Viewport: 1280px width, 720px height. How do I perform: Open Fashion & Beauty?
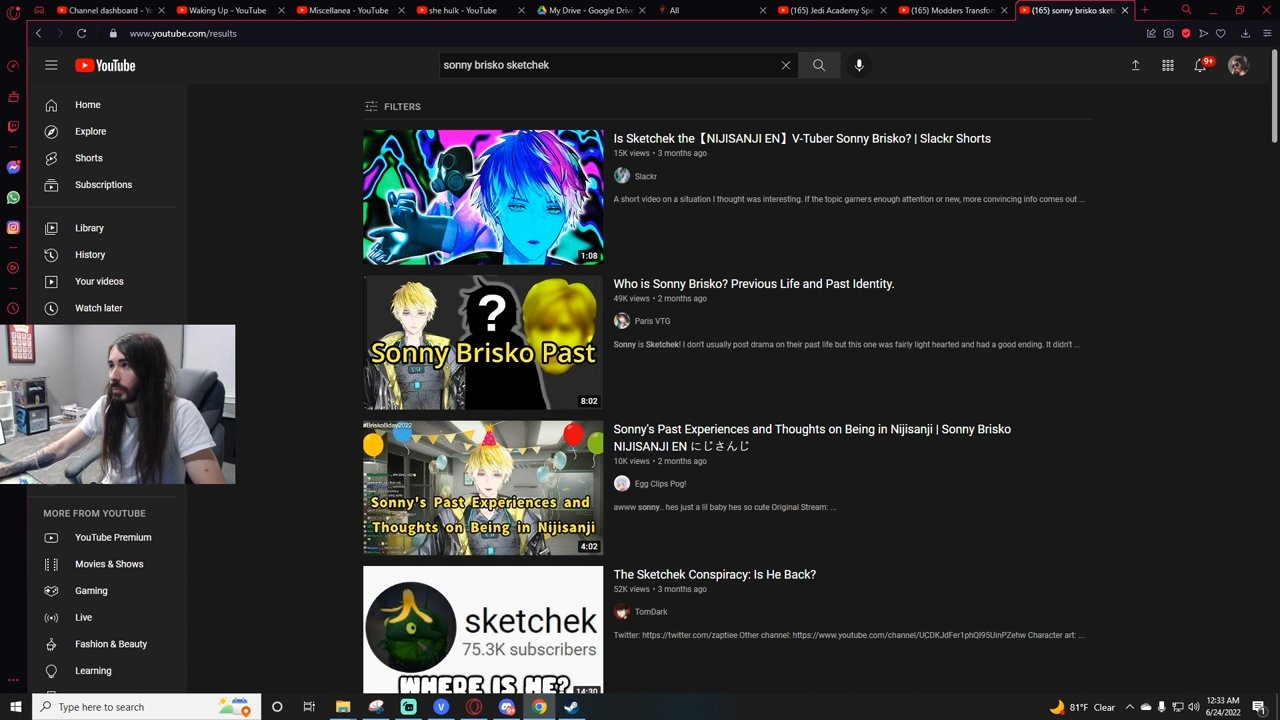click(110, 644)
